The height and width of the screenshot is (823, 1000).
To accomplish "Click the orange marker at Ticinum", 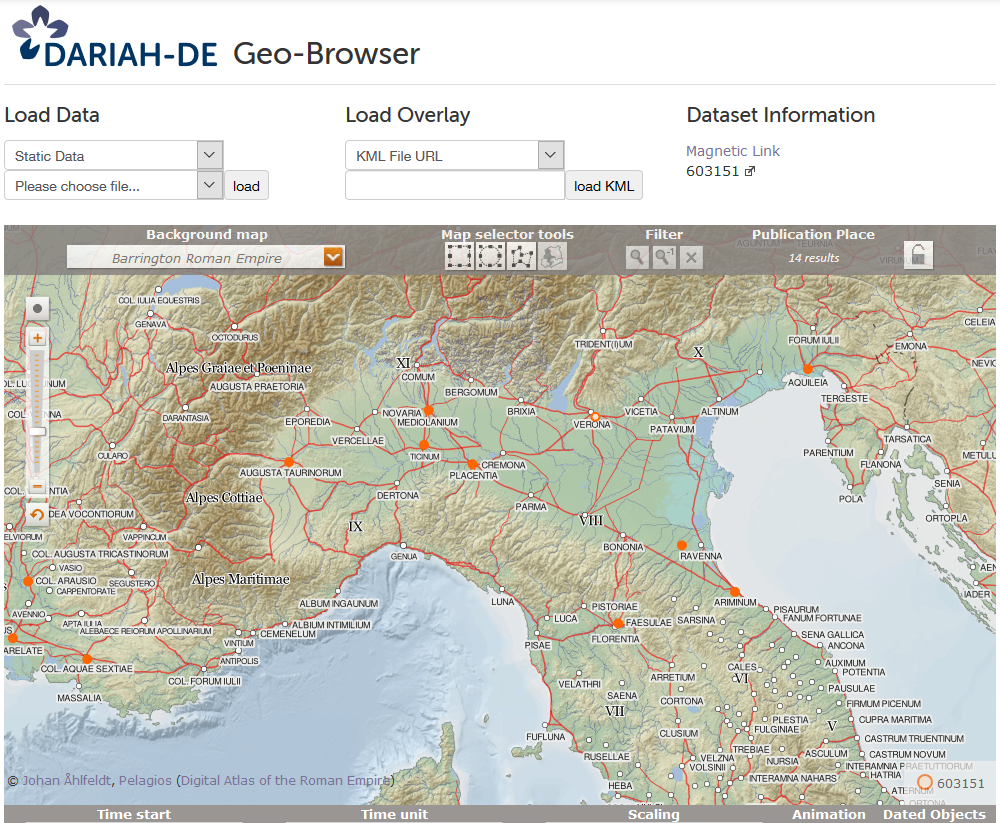I will tap(424, 445).
